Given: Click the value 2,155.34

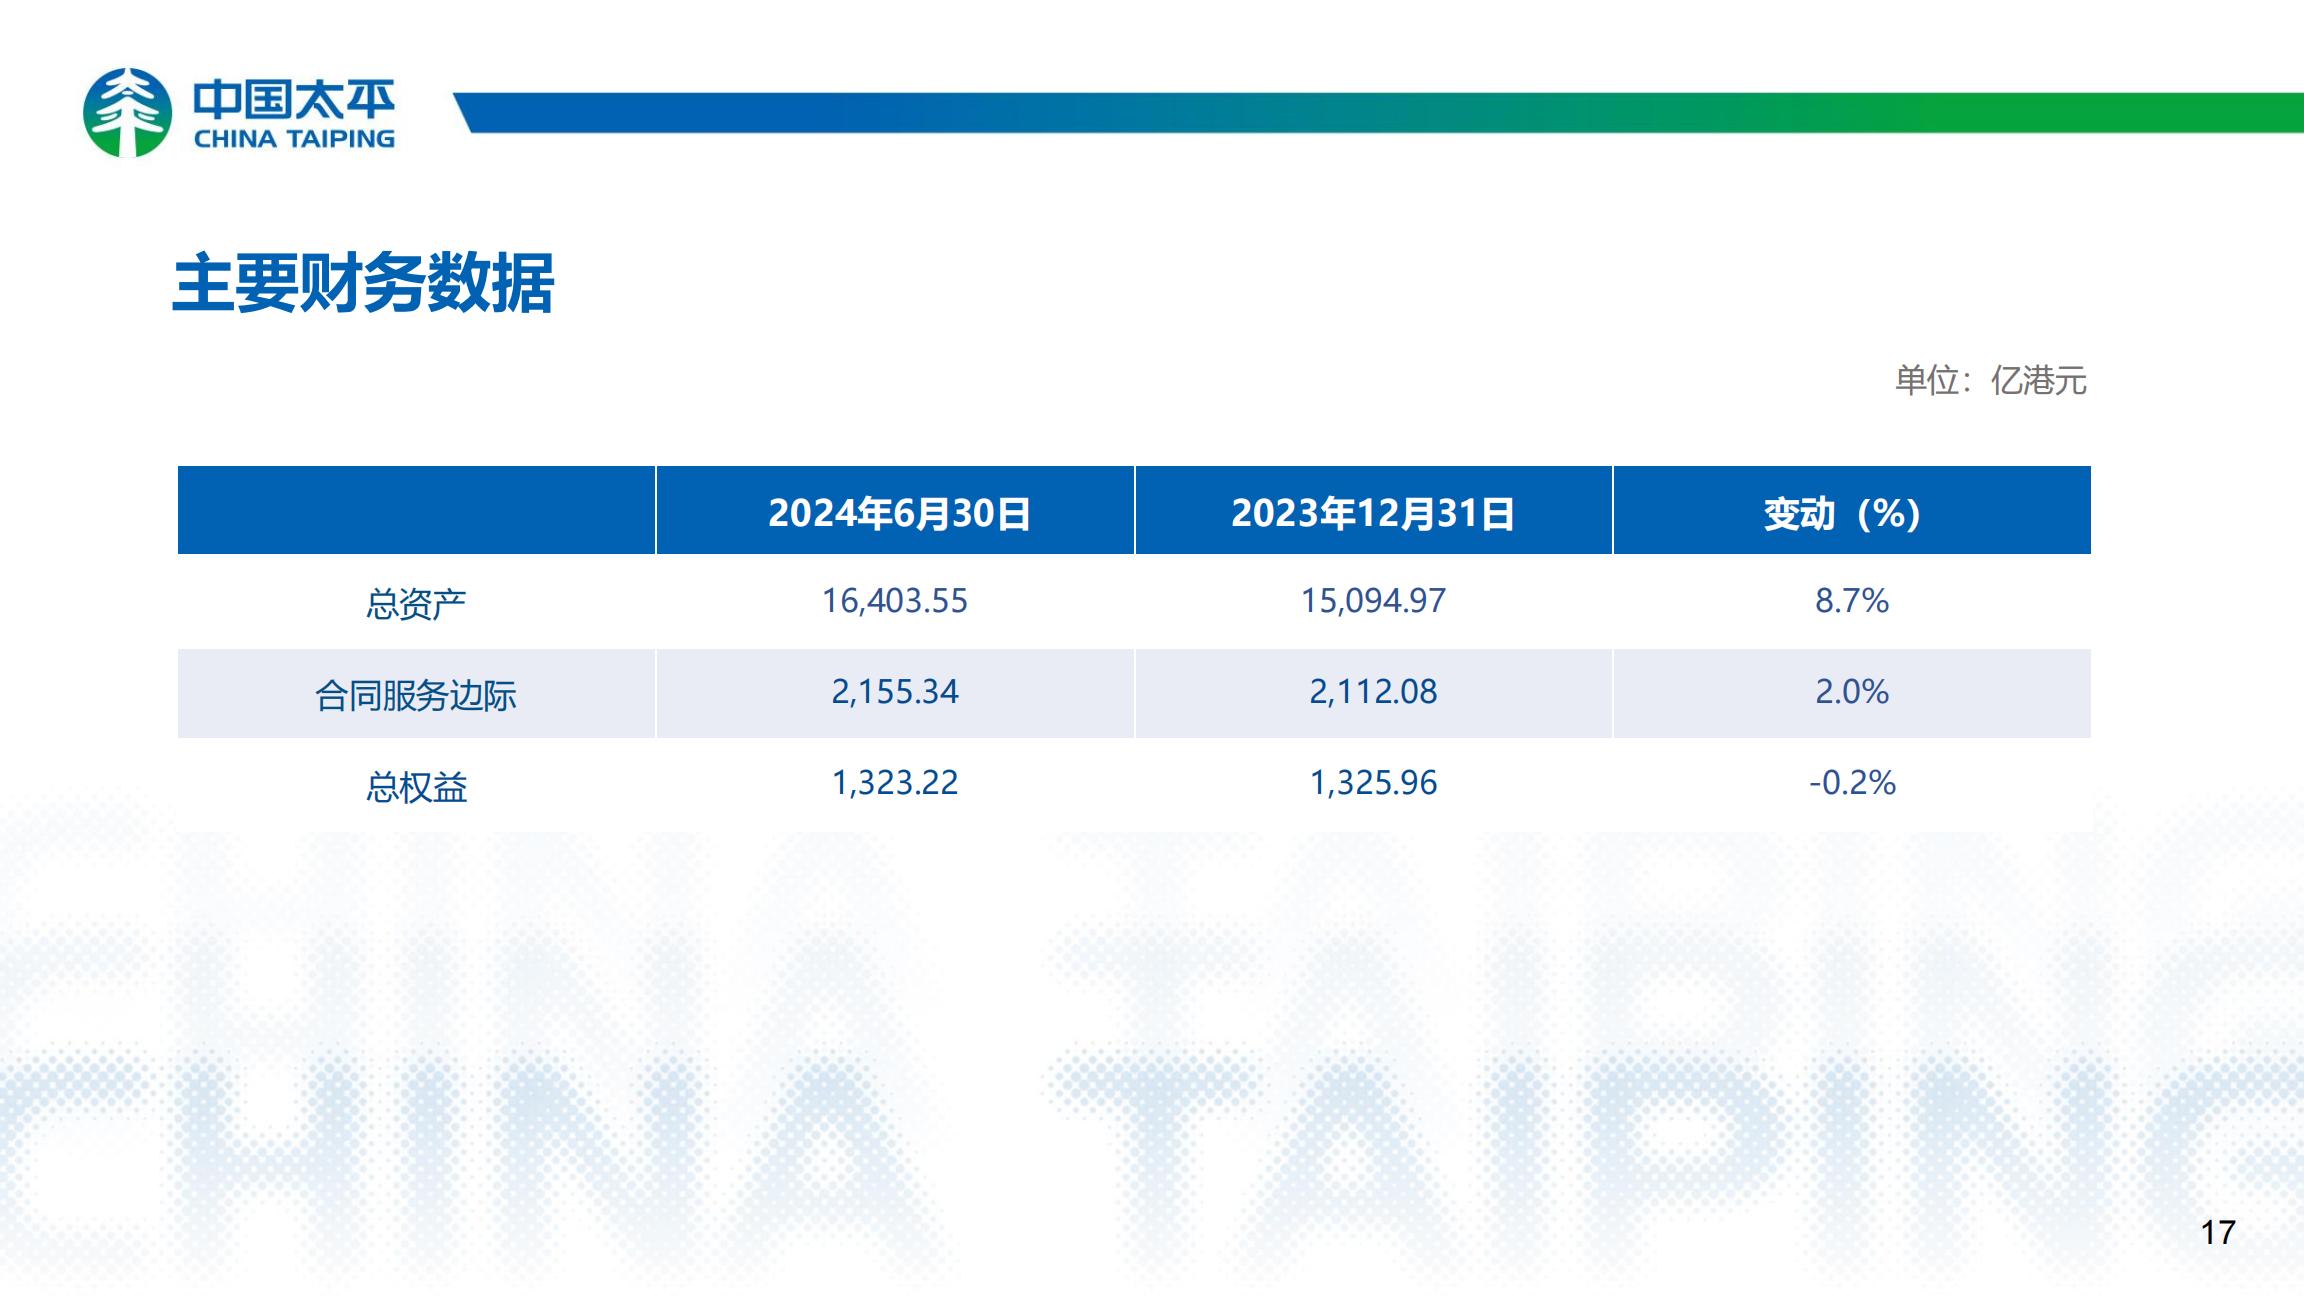Looking at the screenshot, I should 895,692.
